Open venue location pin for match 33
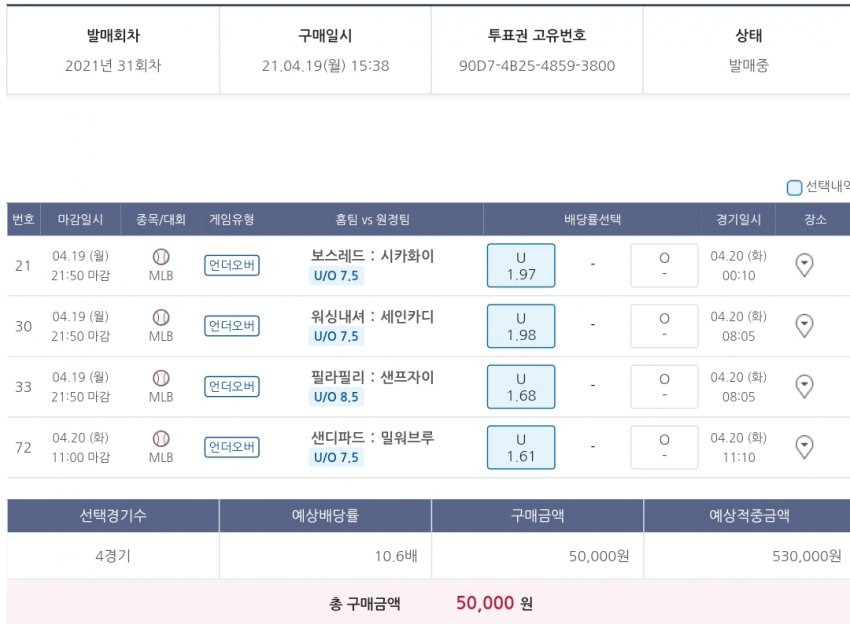The width and height of the screenshot is (850, 624). click(x=804, y=386)
